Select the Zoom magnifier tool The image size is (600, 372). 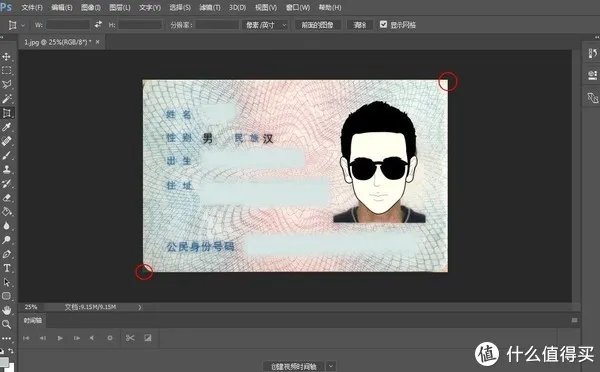7,324
